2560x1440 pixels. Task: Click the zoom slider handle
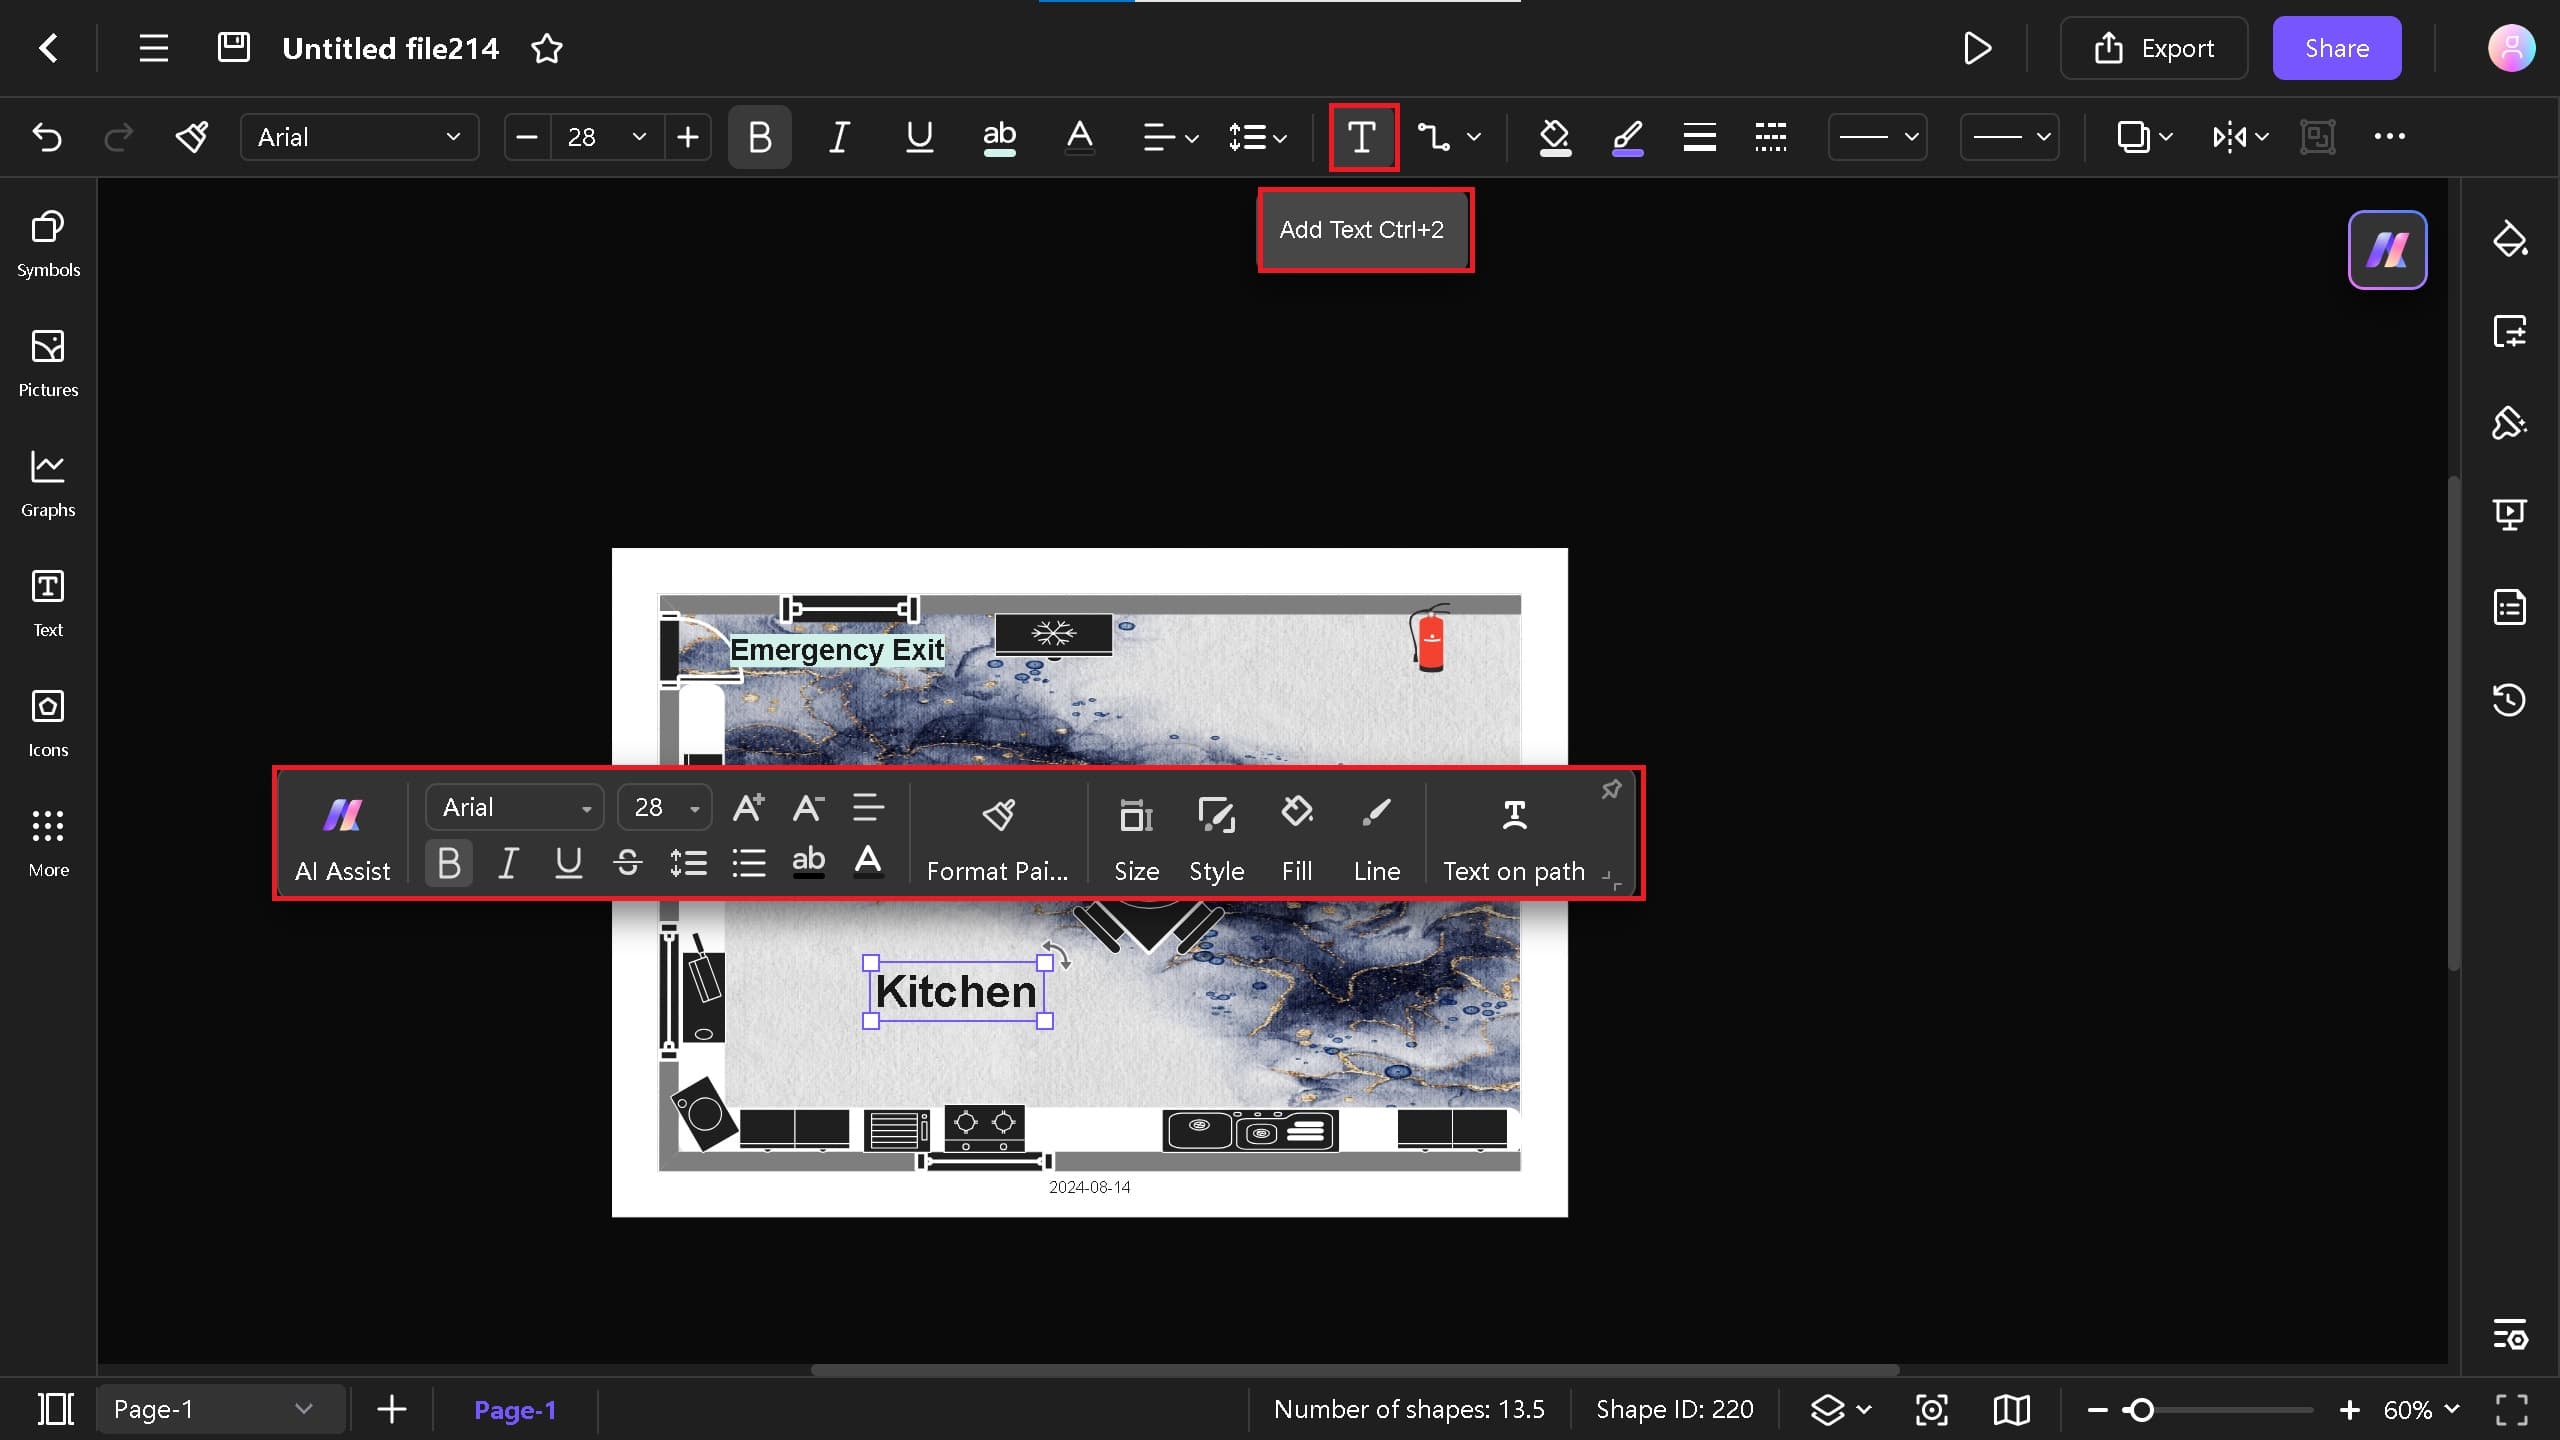pyautogui.click(x=2141, y=1409)
